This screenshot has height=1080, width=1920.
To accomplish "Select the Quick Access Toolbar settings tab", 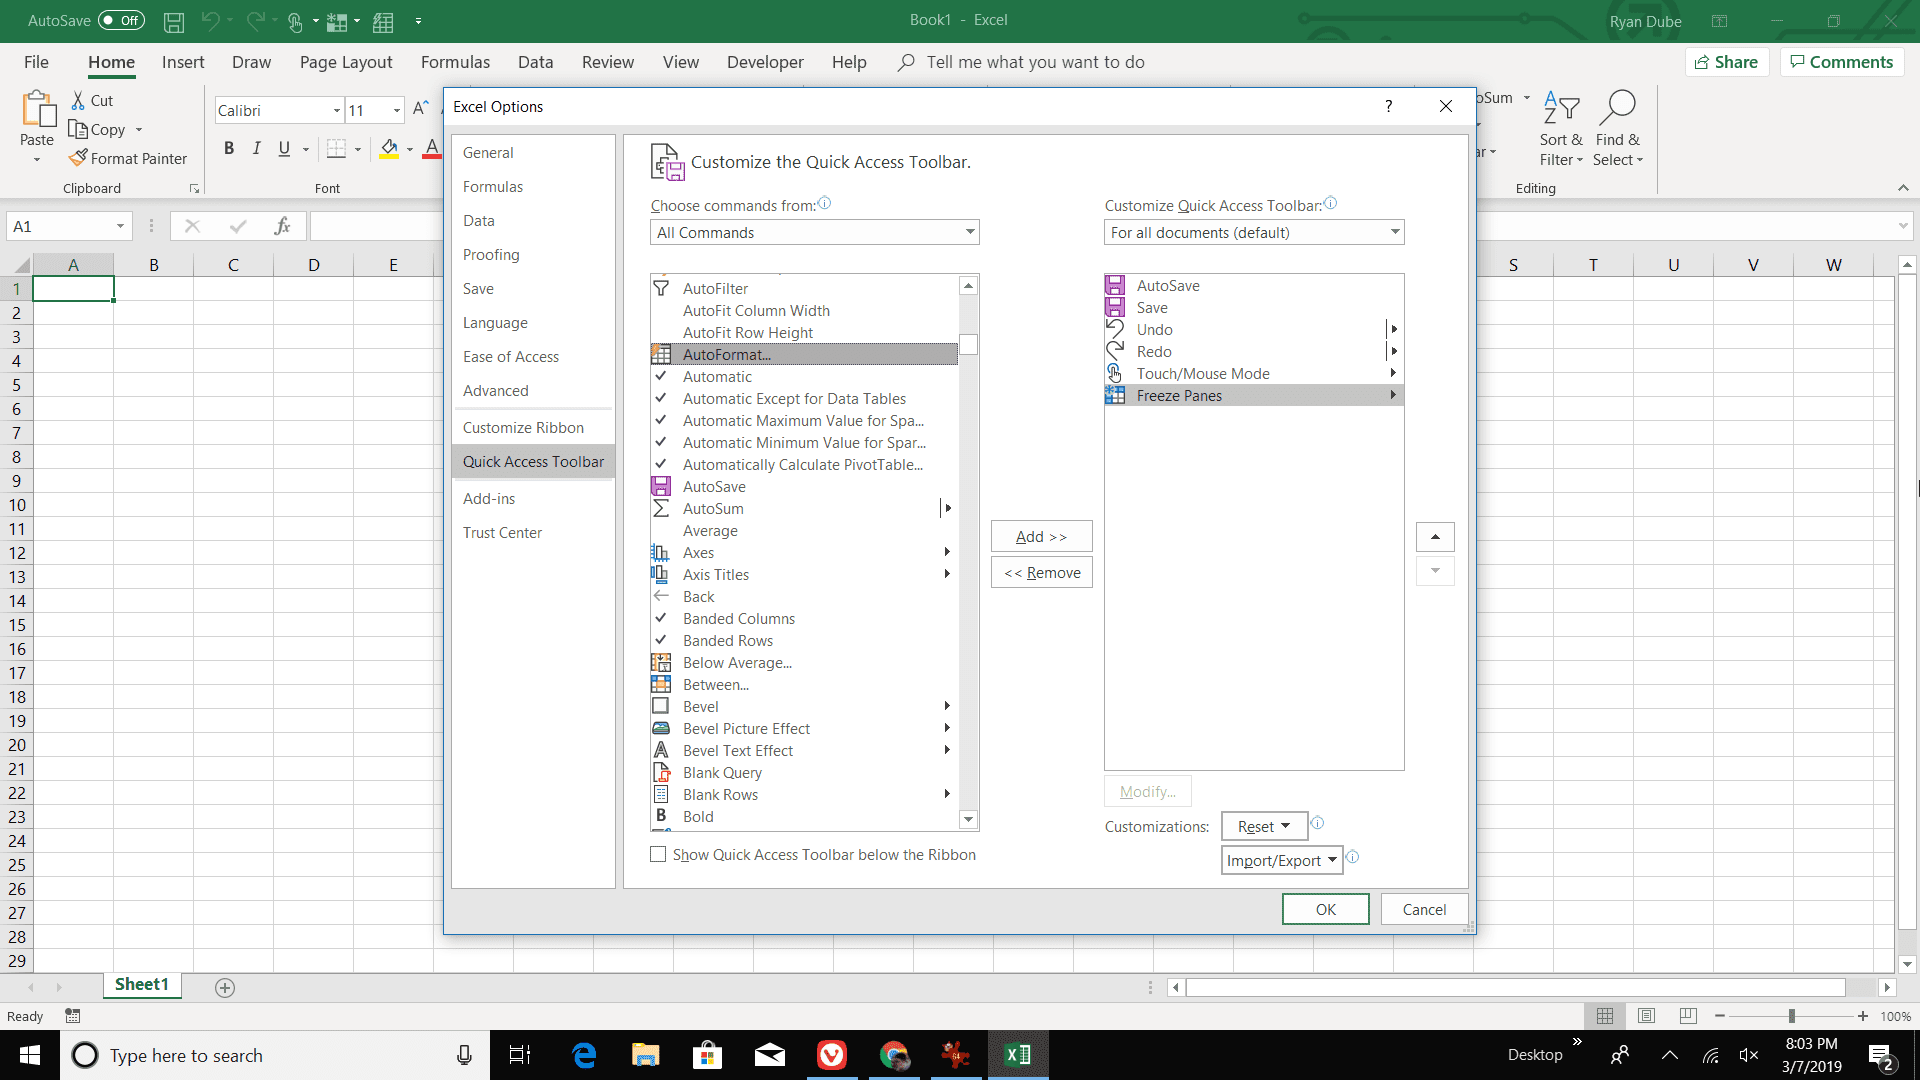I will point(533,462).
